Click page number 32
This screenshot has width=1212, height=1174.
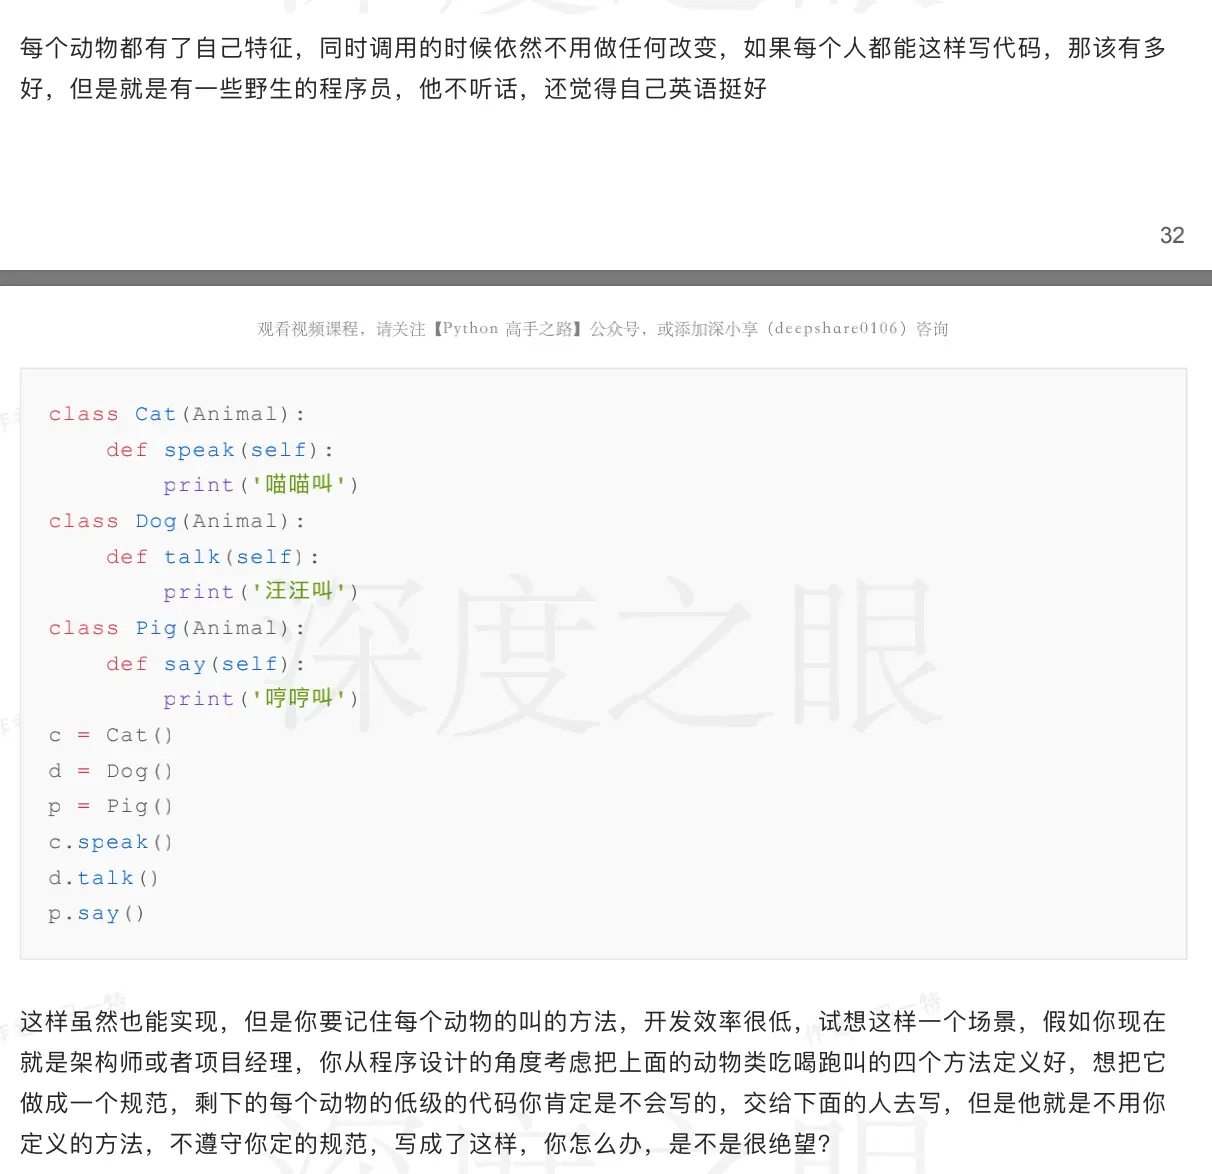[1171, 235]
